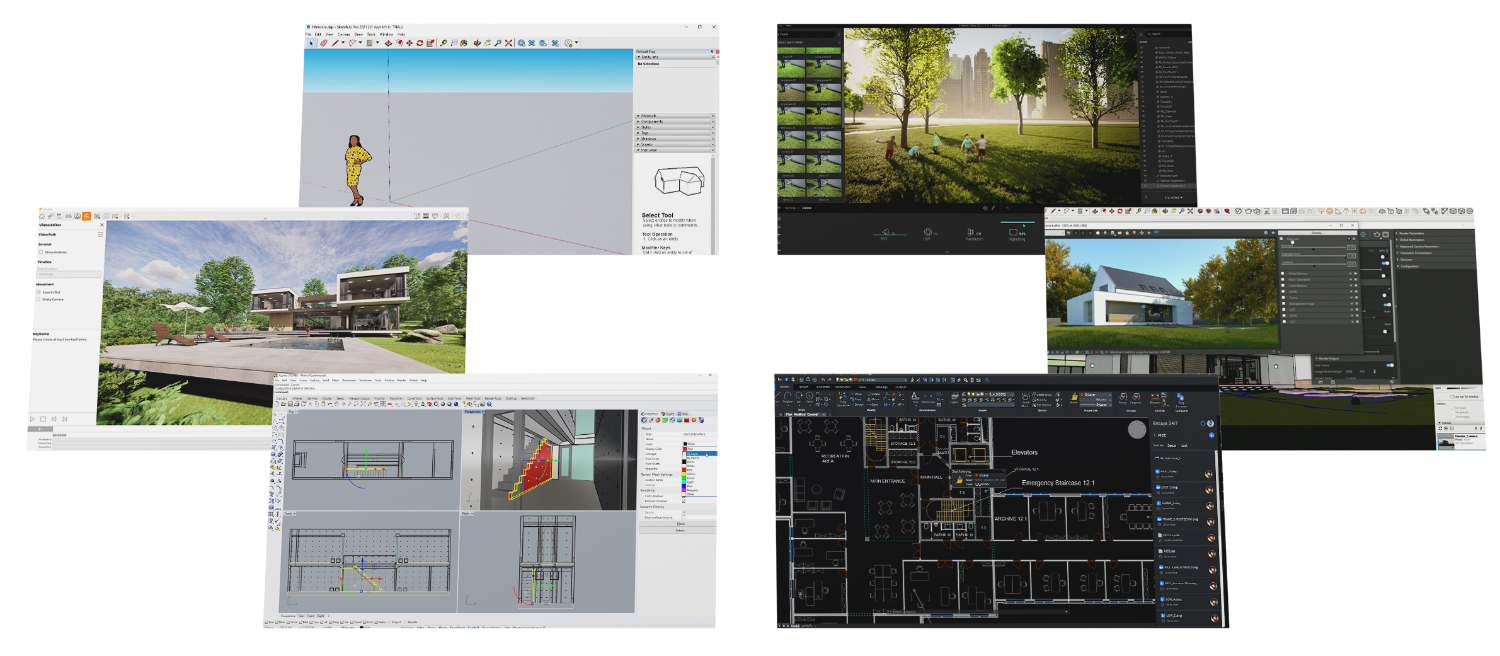
Task: Click the Details button in Rhino properties
Action: click(x=681, y=530)
